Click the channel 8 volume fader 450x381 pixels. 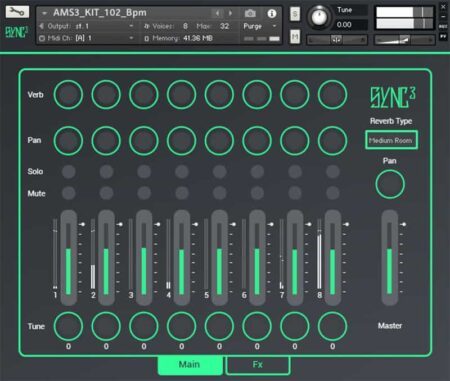point(333,258)
